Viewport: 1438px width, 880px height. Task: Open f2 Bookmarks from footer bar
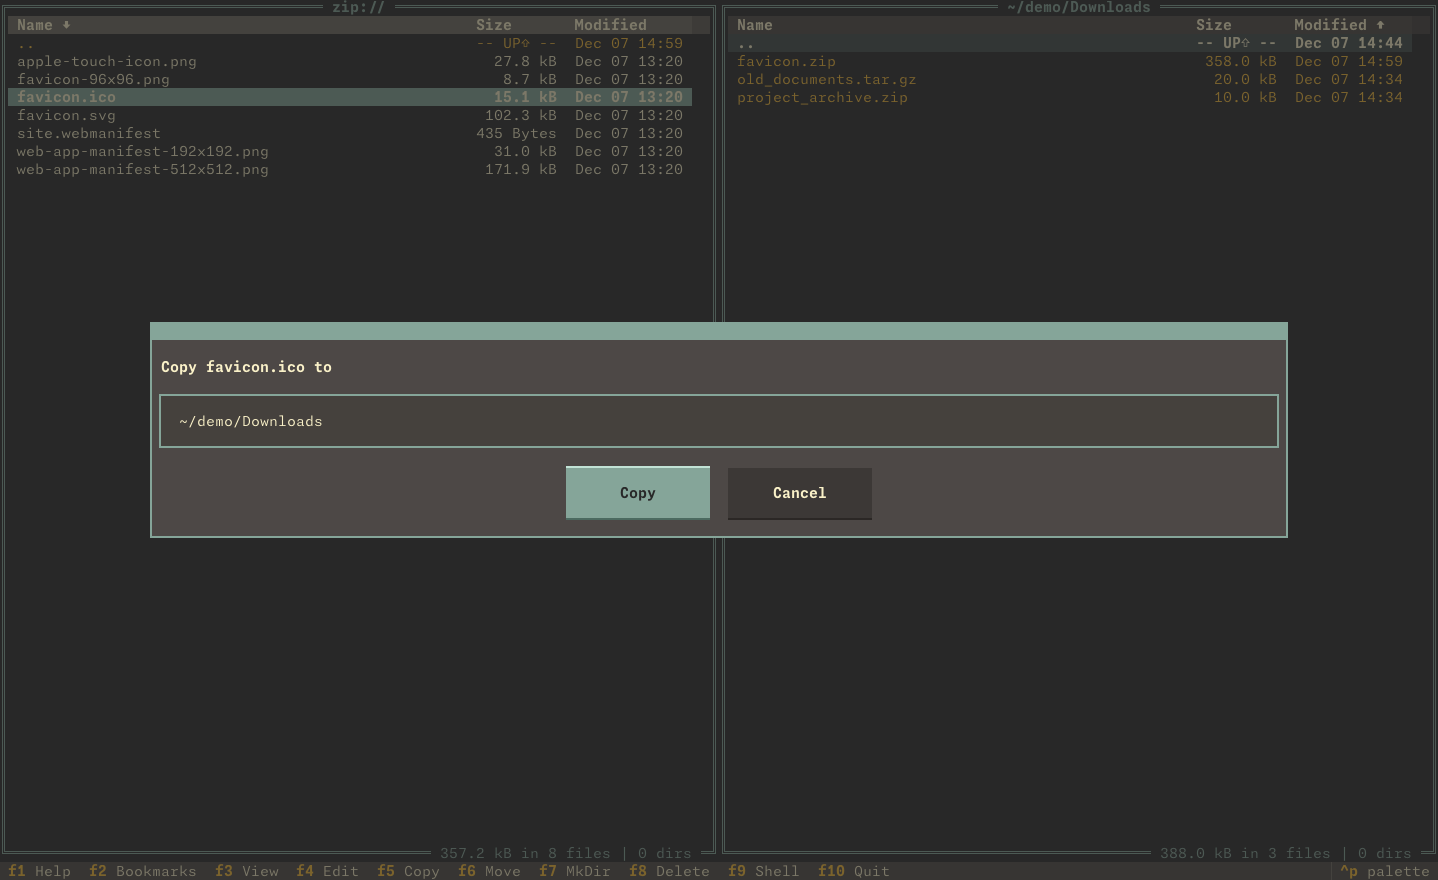pos(143,871)
